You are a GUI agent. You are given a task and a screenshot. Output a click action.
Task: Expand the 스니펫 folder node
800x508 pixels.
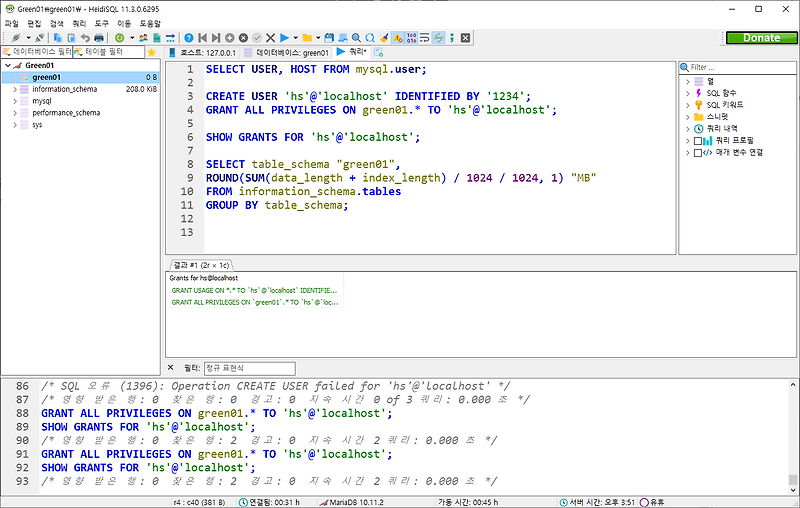688,117
